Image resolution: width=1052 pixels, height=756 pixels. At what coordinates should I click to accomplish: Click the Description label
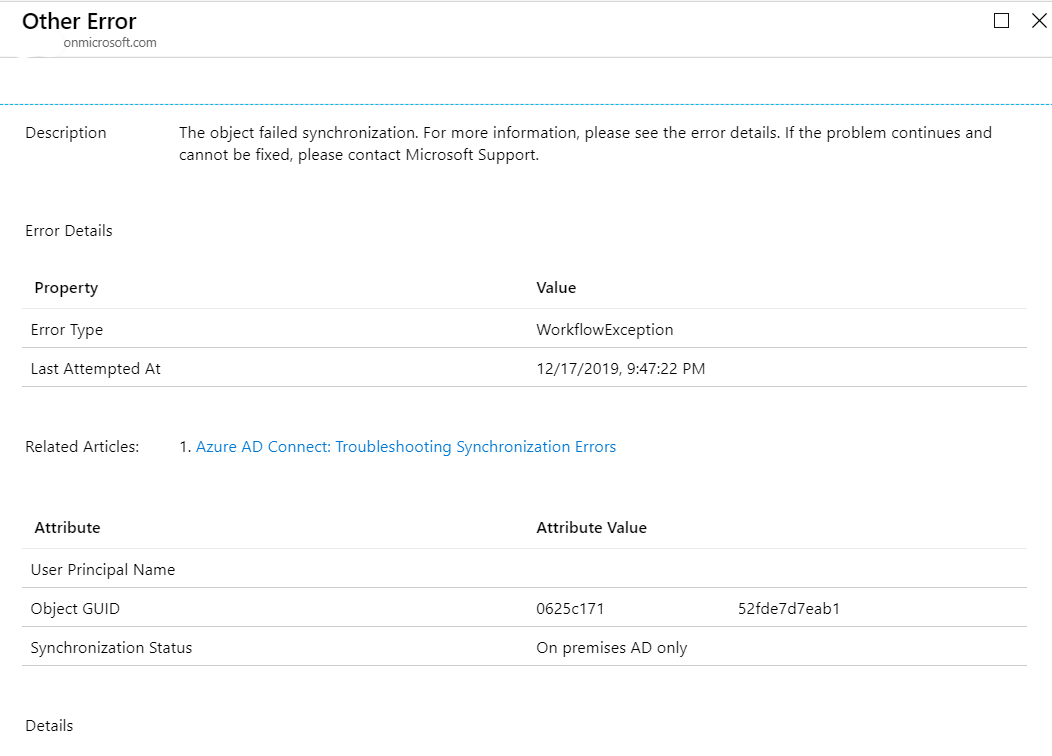coord(65,132)
